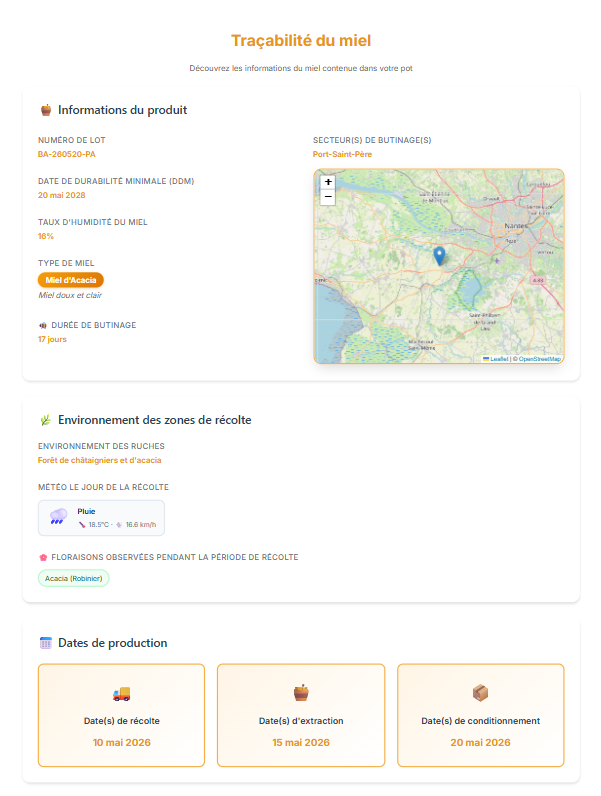The image size is (601, 796).
Task: Click the 17 jours foraging duration
Action: tap(52, 340)
